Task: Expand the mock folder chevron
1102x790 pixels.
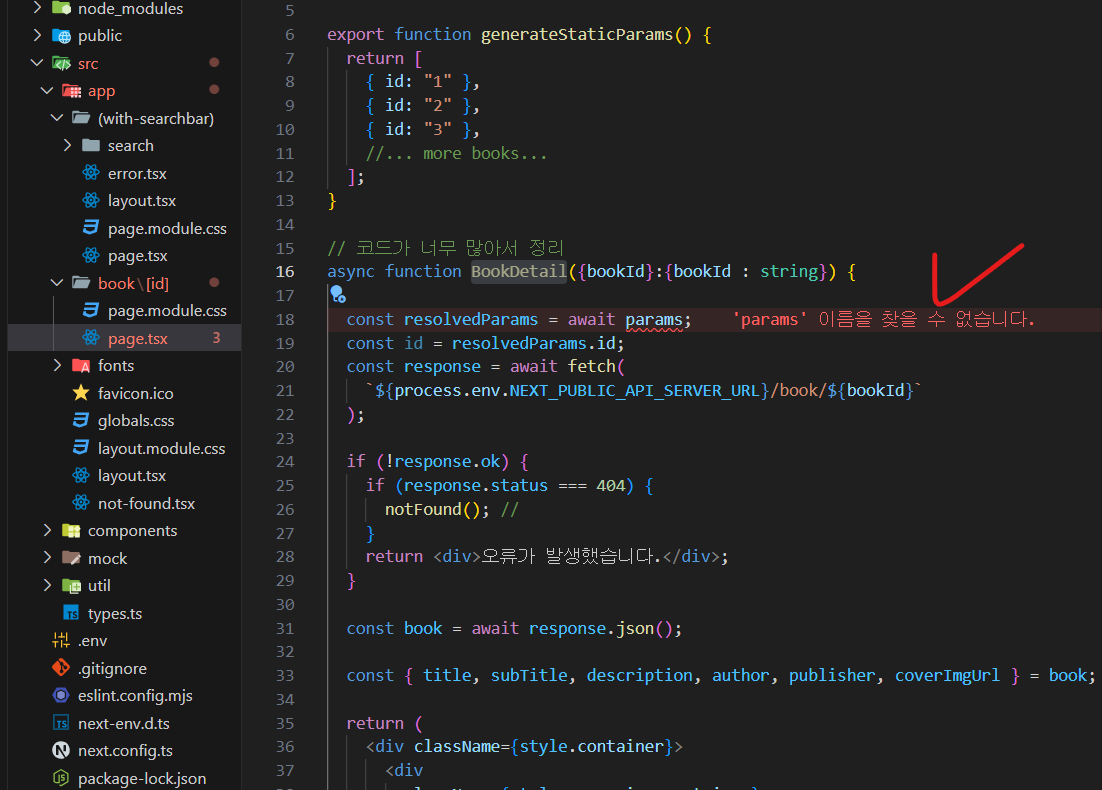Action: pyautogui.click(x=47, y=558)
